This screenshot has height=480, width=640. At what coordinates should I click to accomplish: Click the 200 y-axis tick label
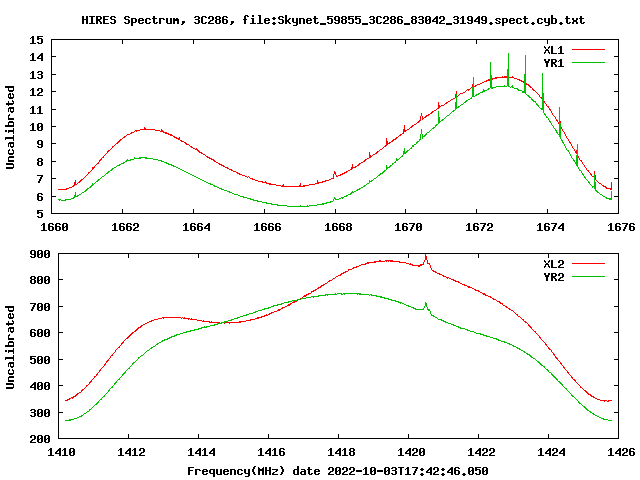(x=40, y=440)
